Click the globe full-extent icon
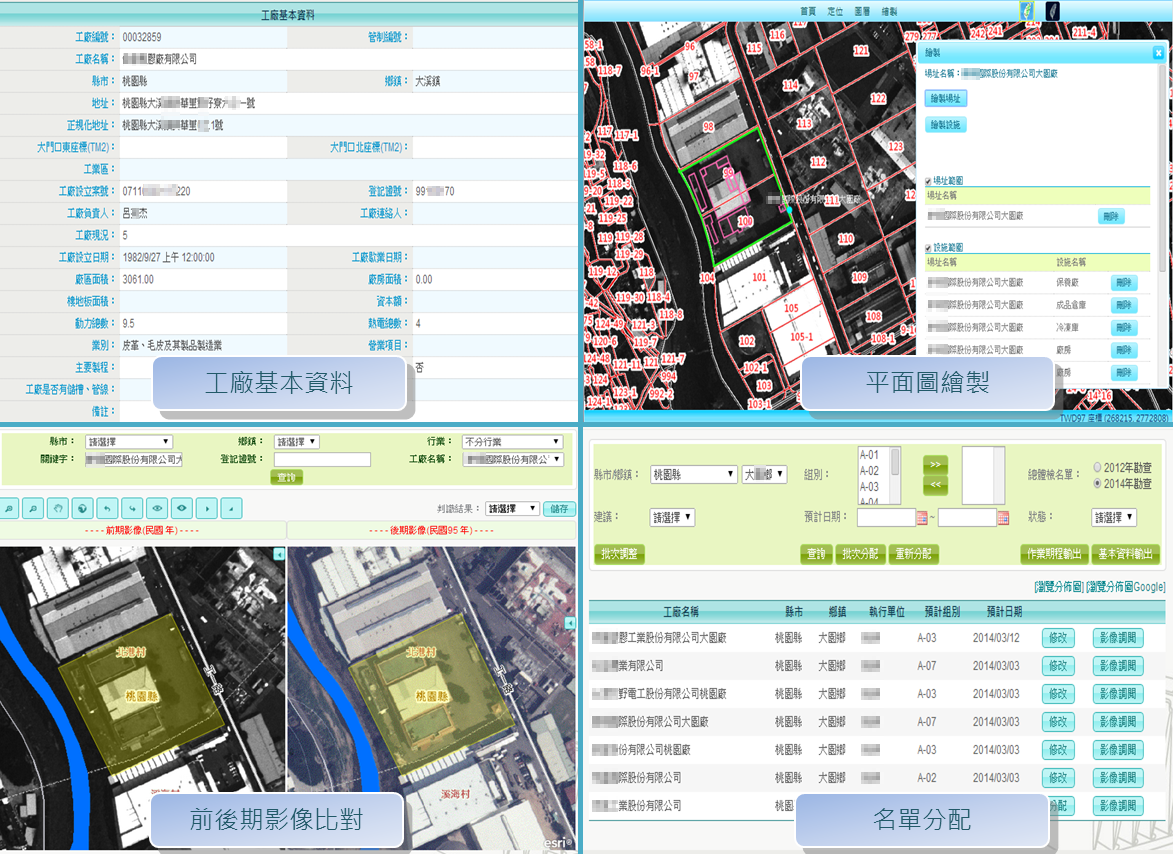The width and height of the screenshot is (1173, 854). click(82, 509)
